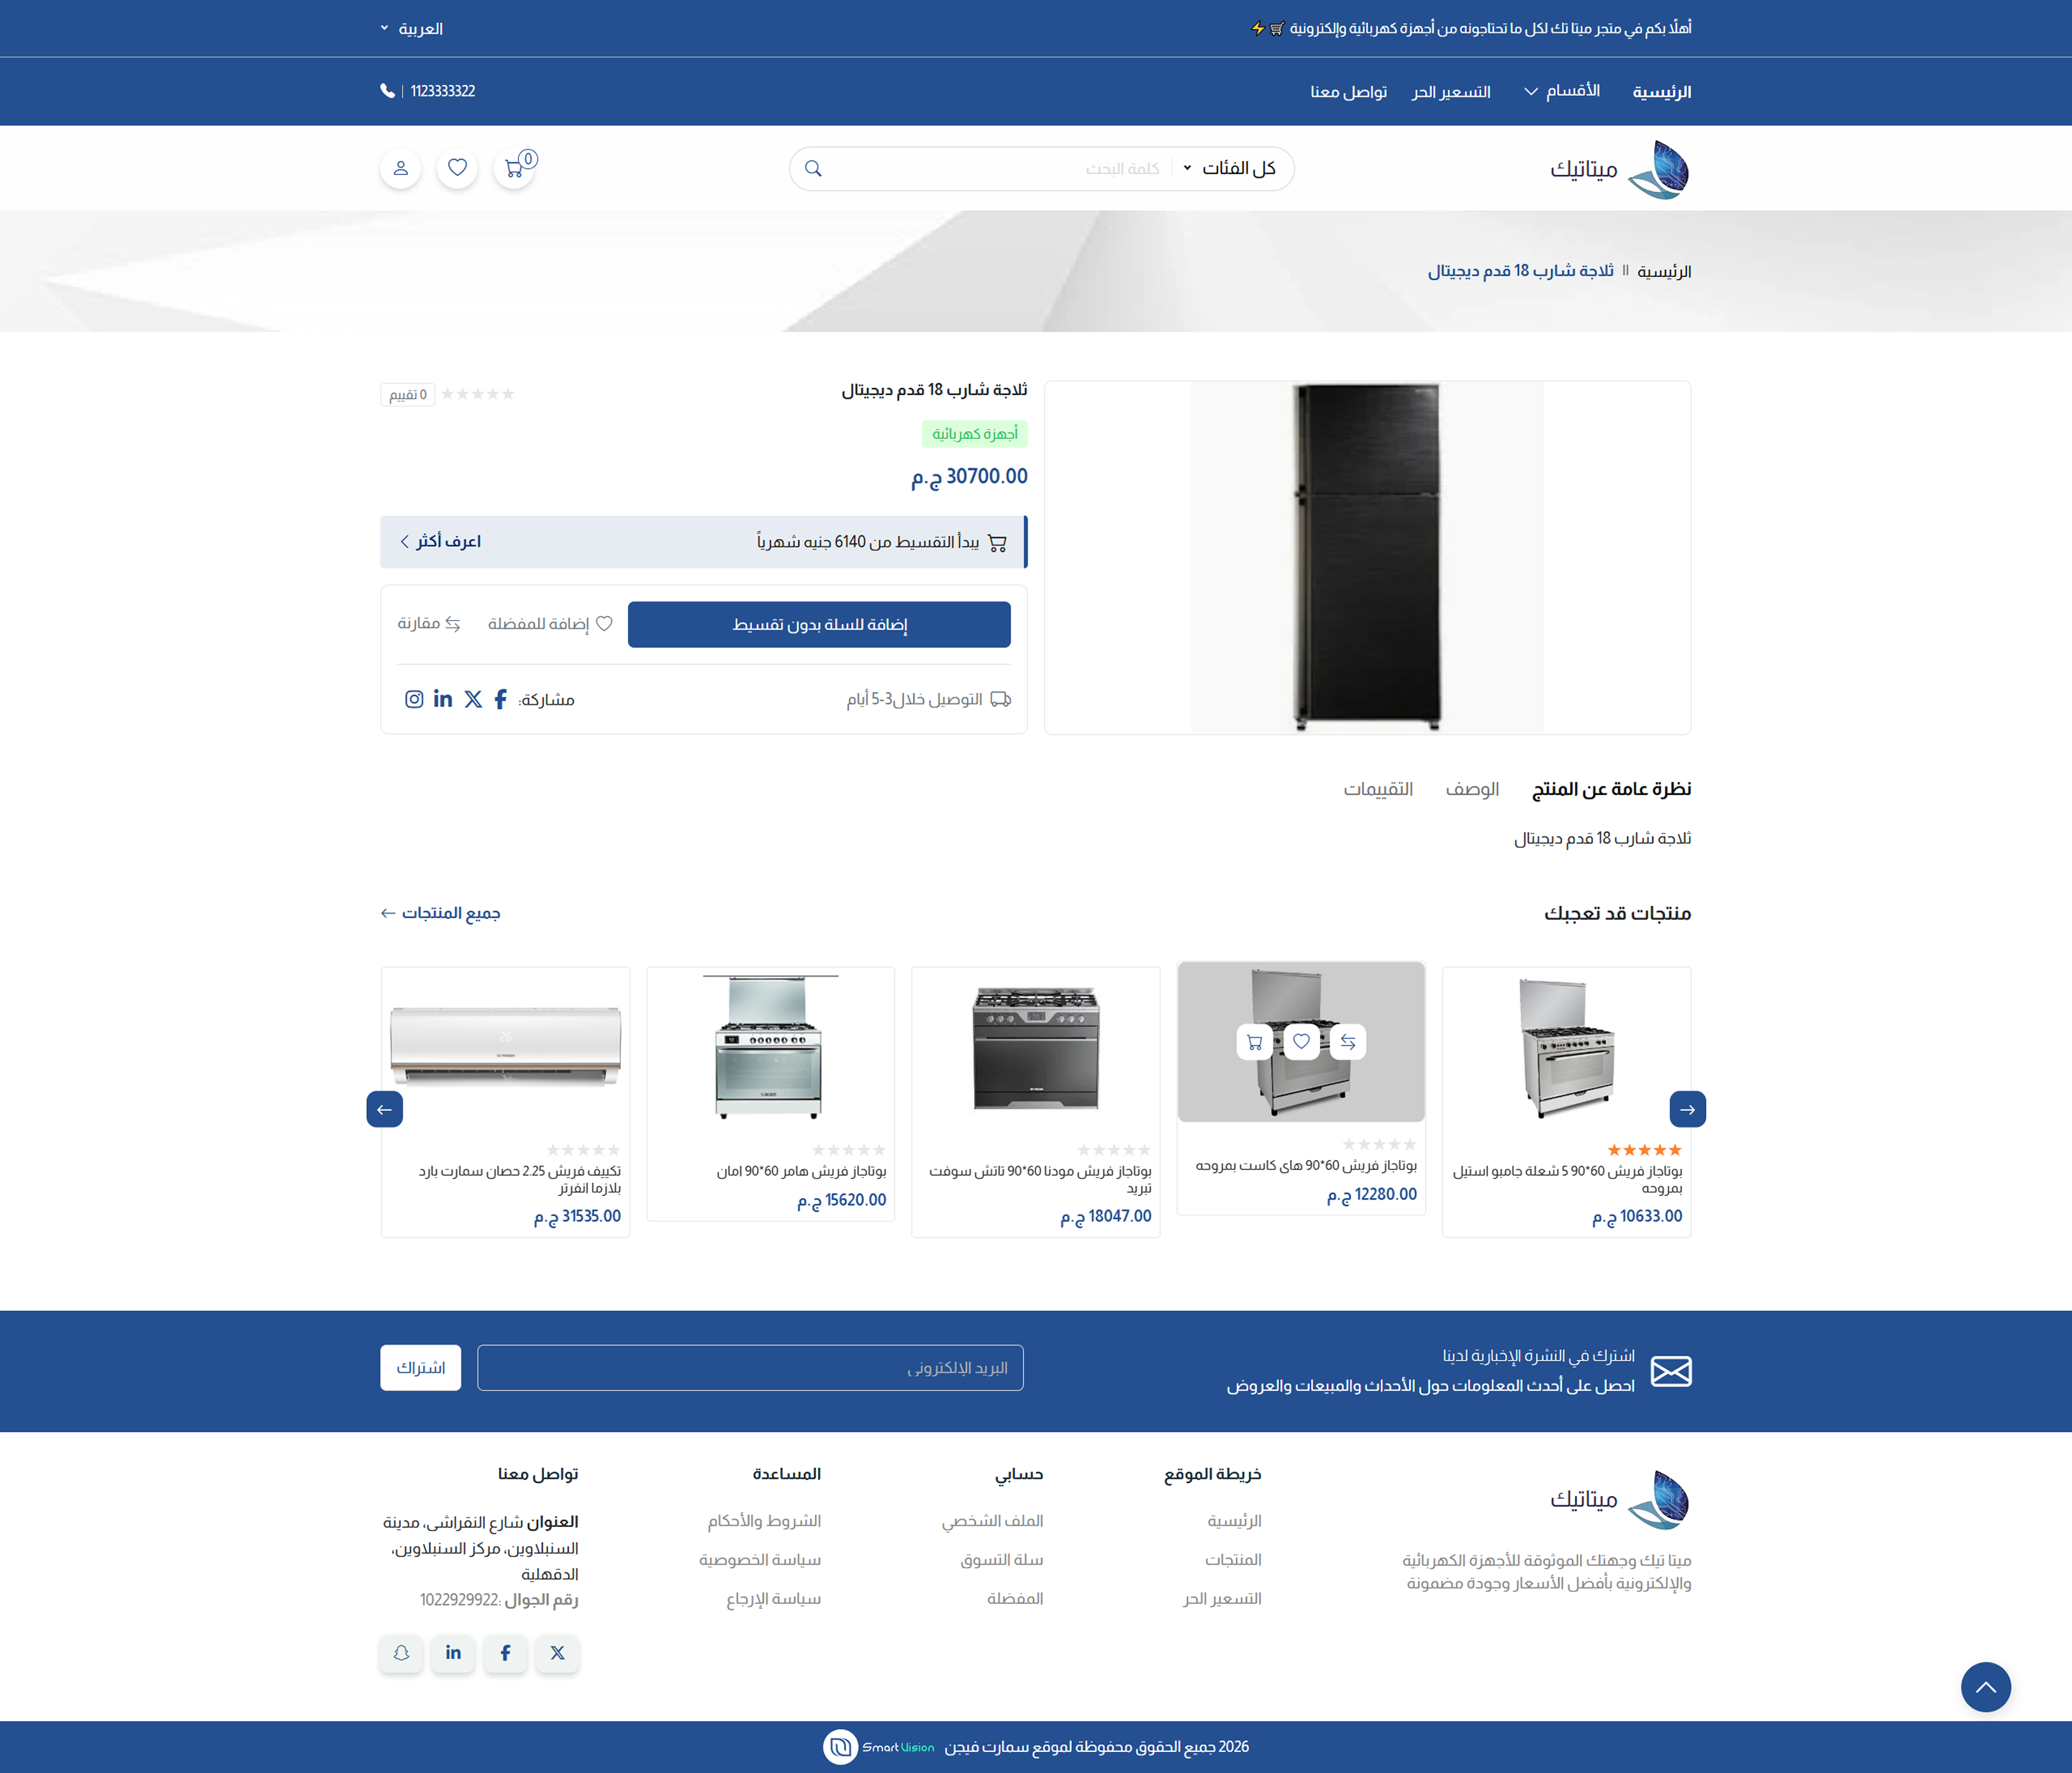2072x1773 pixels.
Task: Toggle 'إضافة للمفضلة' favorite for the fridge
Action: click(550, 624)
